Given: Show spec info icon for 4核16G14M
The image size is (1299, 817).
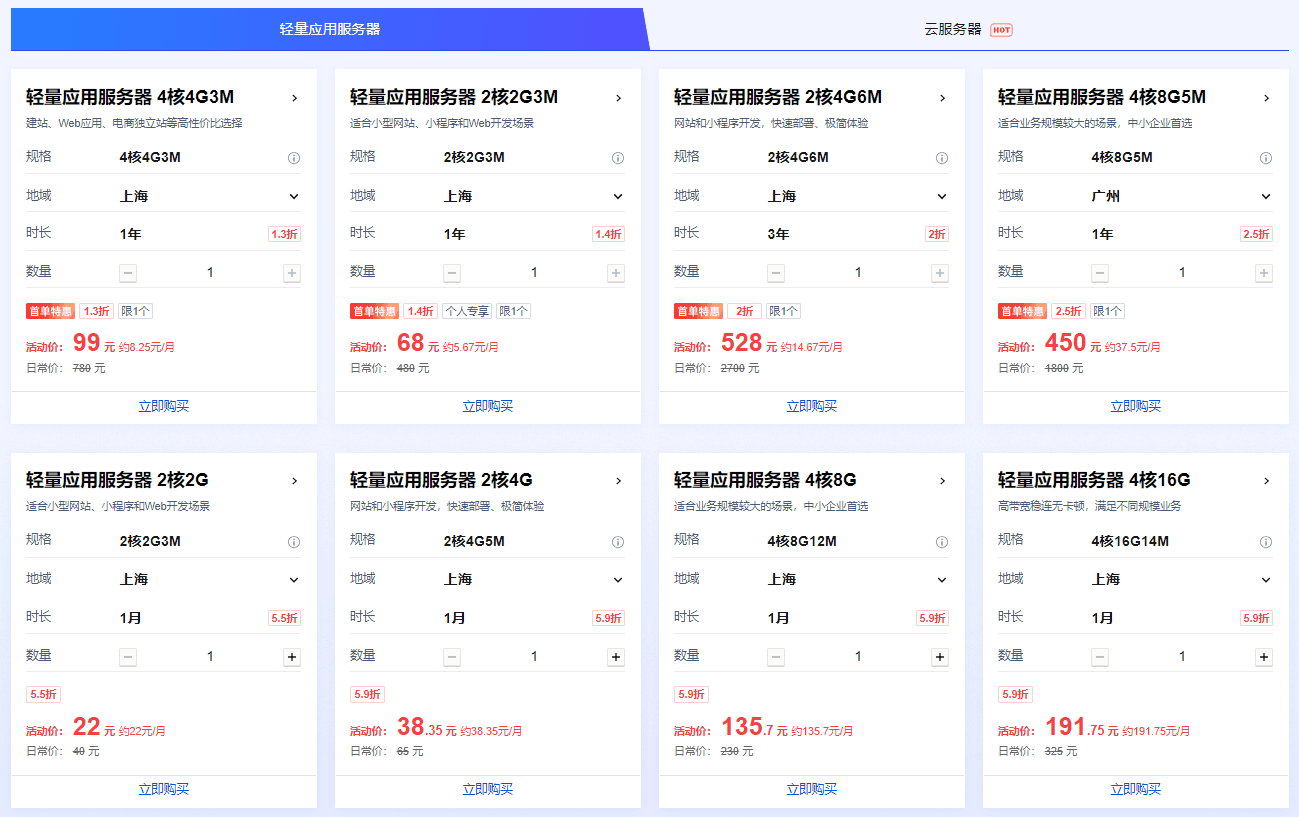Looking at the screenshot, I should pos(1266,542).
